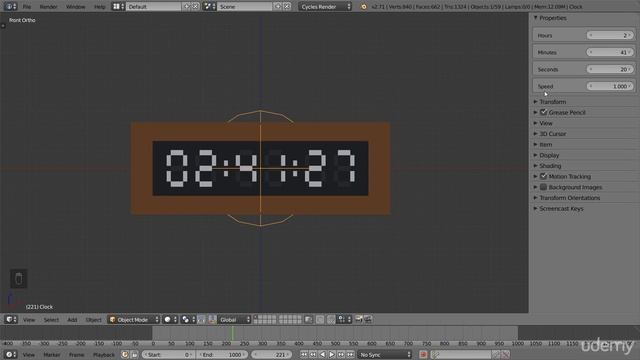The width and height of the screenshot is (640, 360).
Task: Click the Blender logo in info header
Action: click(363, 7)
